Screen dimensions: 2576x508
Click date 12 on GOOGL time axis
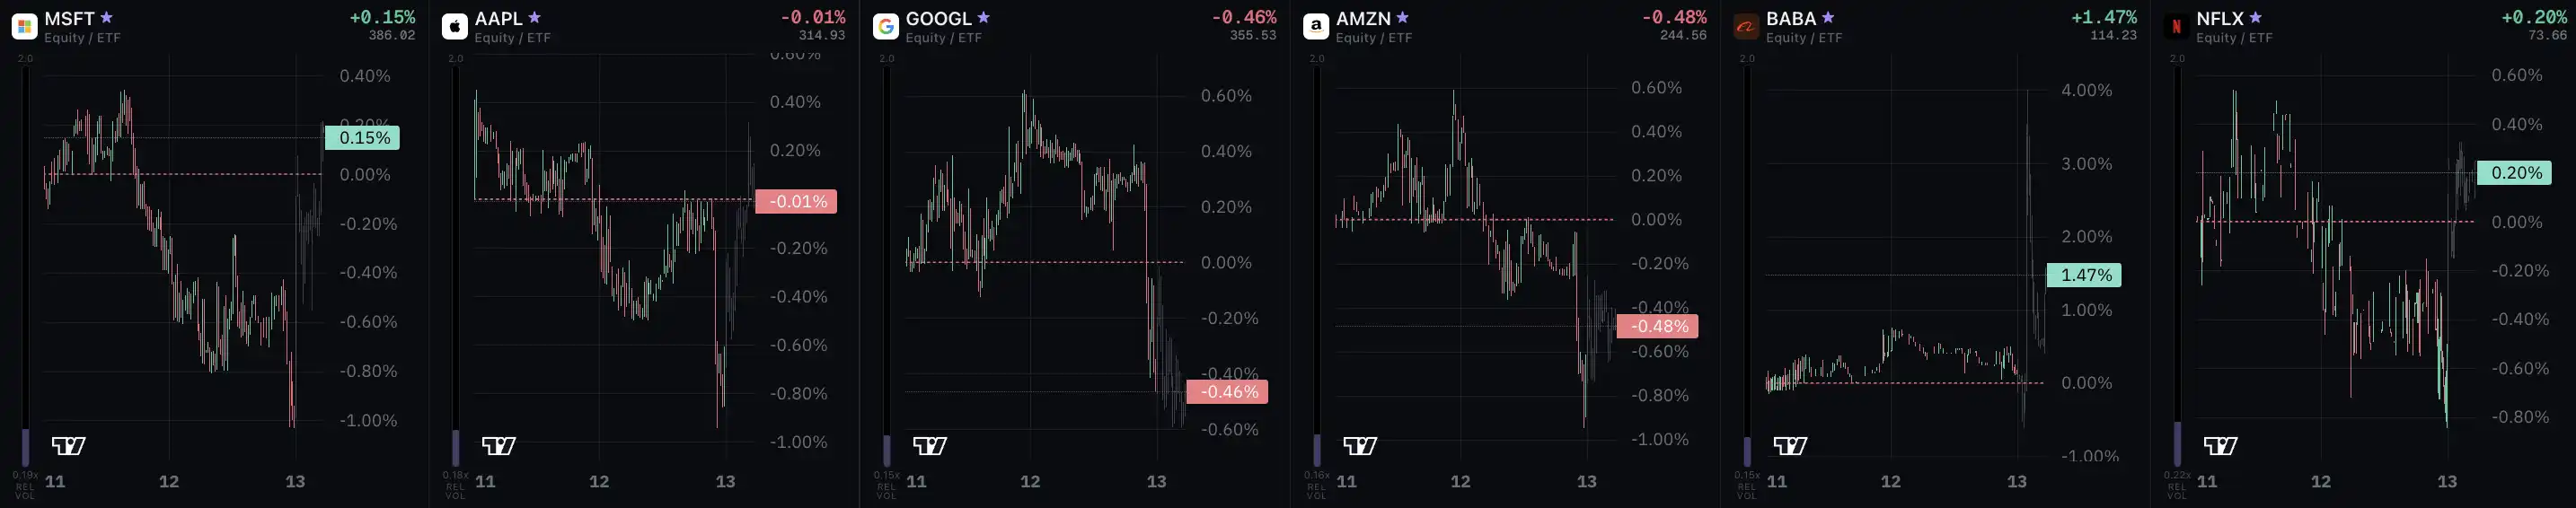(1030, 482)
